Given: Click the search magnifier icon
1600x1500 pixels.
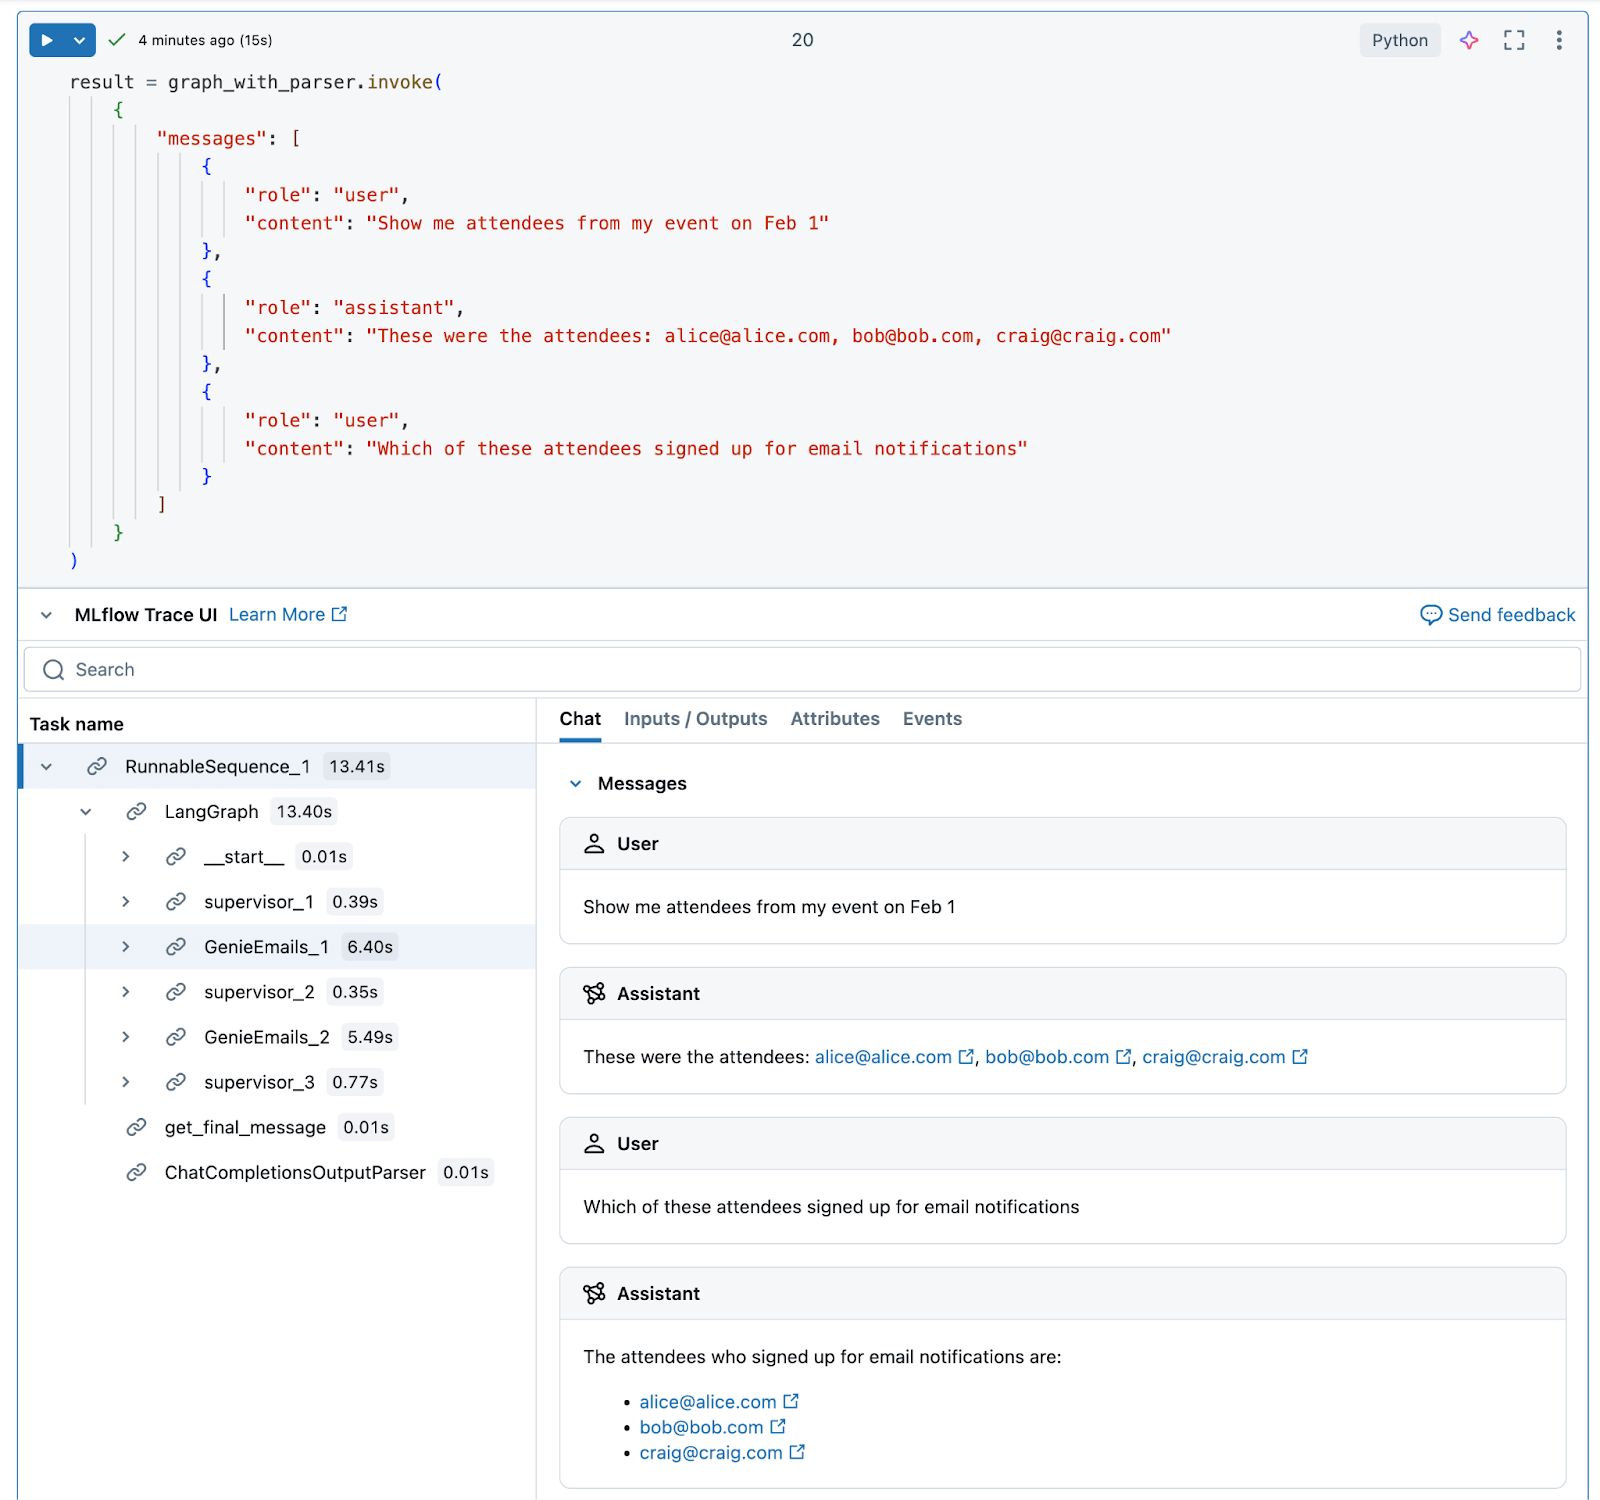Looking at the screenshot, I should [x=53, y=669].
